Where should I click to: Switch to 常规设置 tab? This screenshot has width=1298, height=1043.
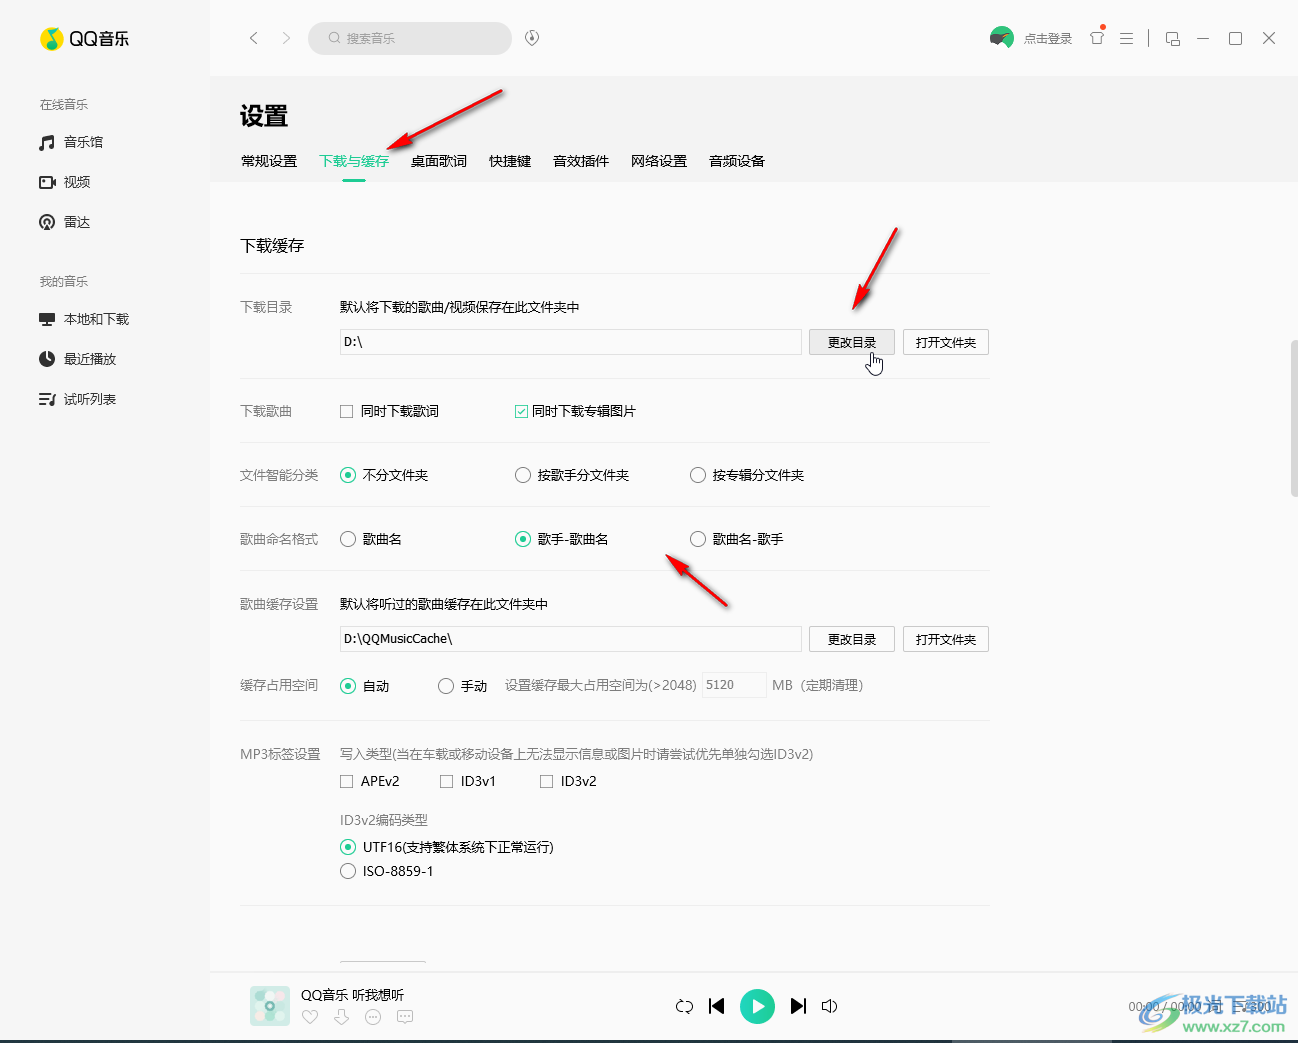(269, 161)
